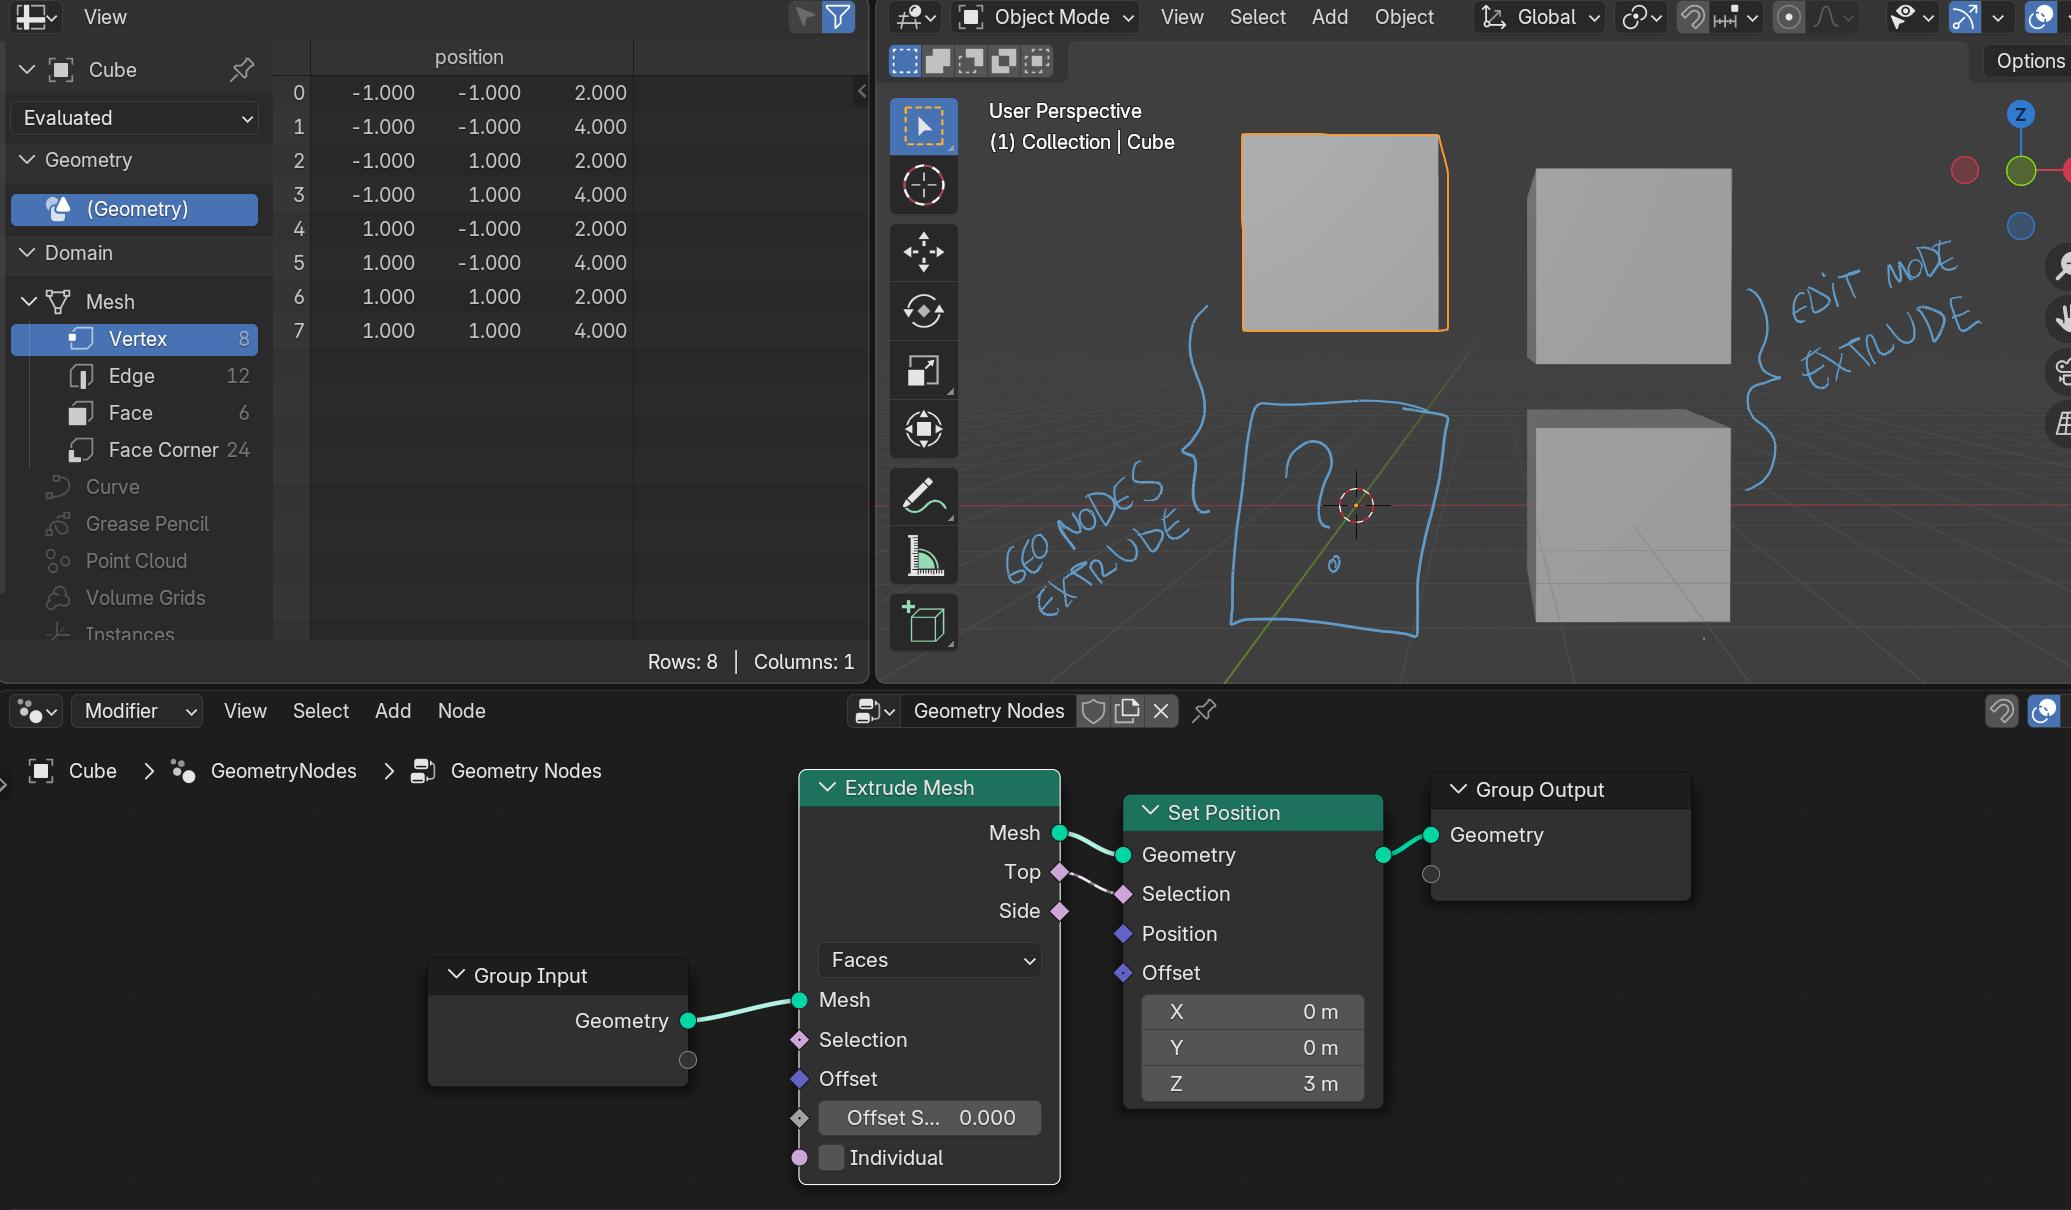Open the Faces mode dropdown in Extrude Mesh
2071x1210 pixels.
[929, 960]
